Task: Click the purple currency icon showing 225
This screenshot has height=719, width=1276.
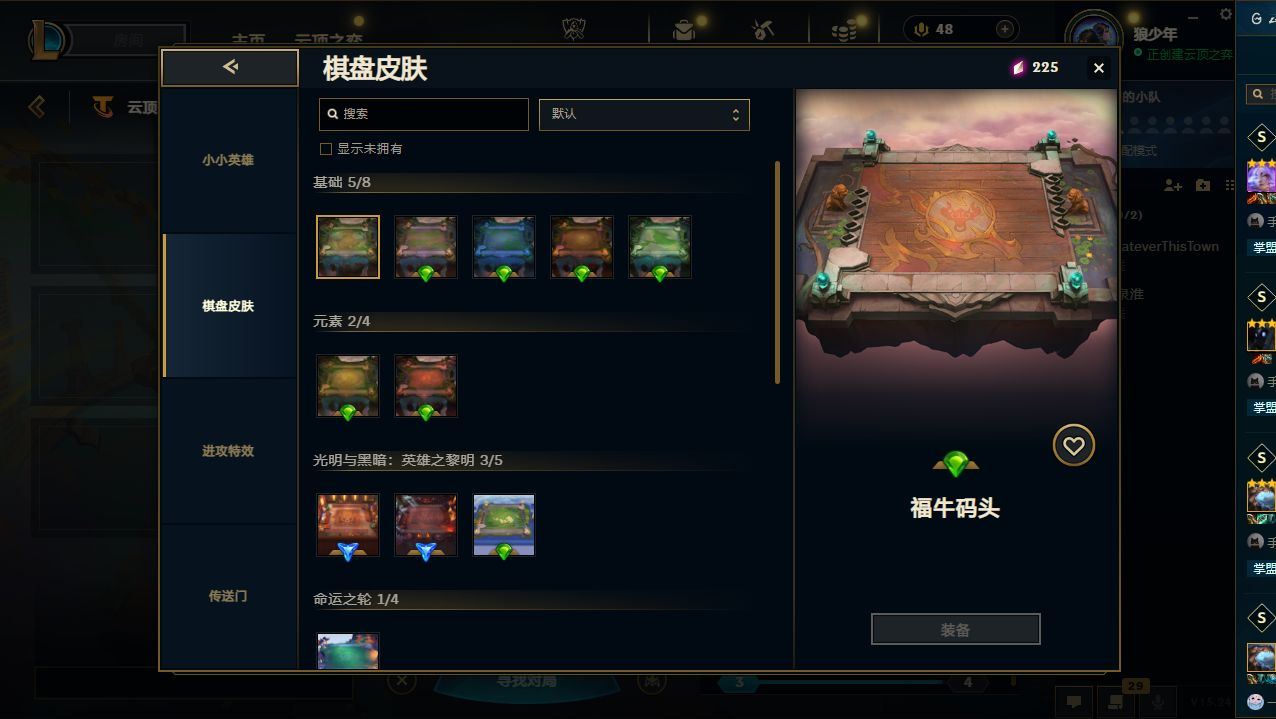Action: point(1018,67)
